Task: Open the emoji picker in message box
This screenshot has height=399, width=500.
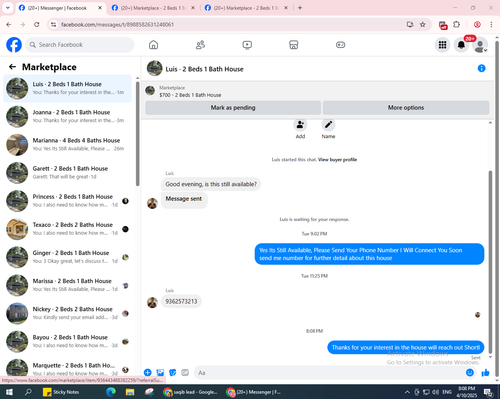Action: point(470,372)
